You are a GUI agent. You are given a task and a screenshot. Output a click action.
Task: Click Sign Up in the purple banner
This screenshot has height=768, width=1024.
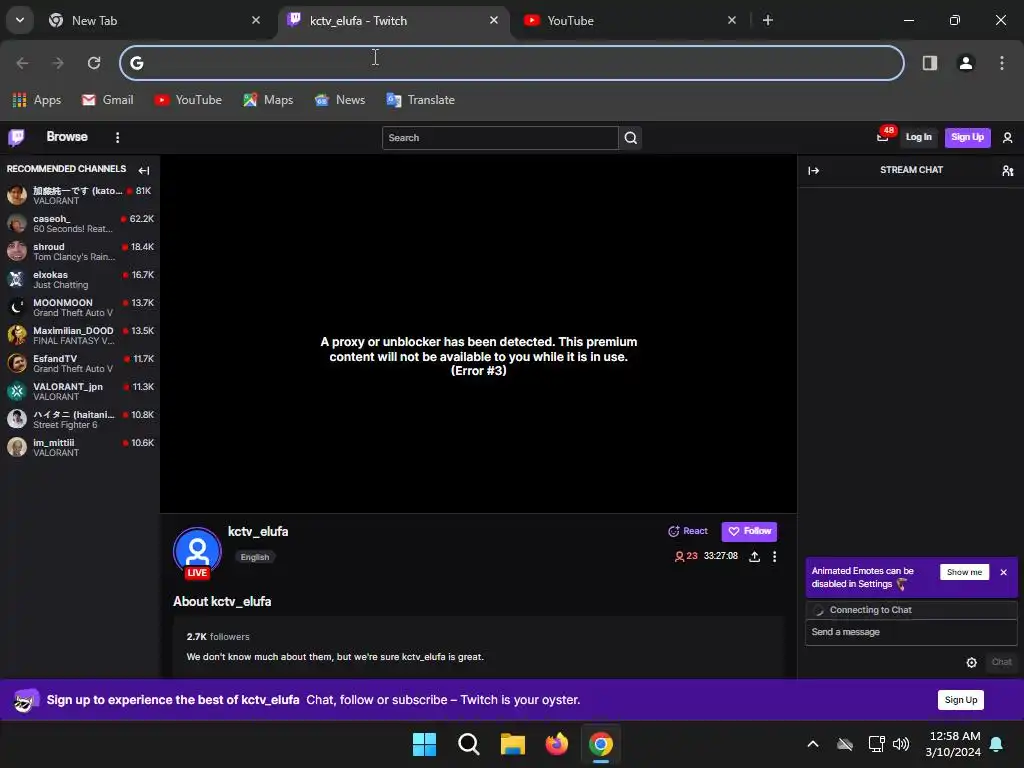tap(961, 700)
